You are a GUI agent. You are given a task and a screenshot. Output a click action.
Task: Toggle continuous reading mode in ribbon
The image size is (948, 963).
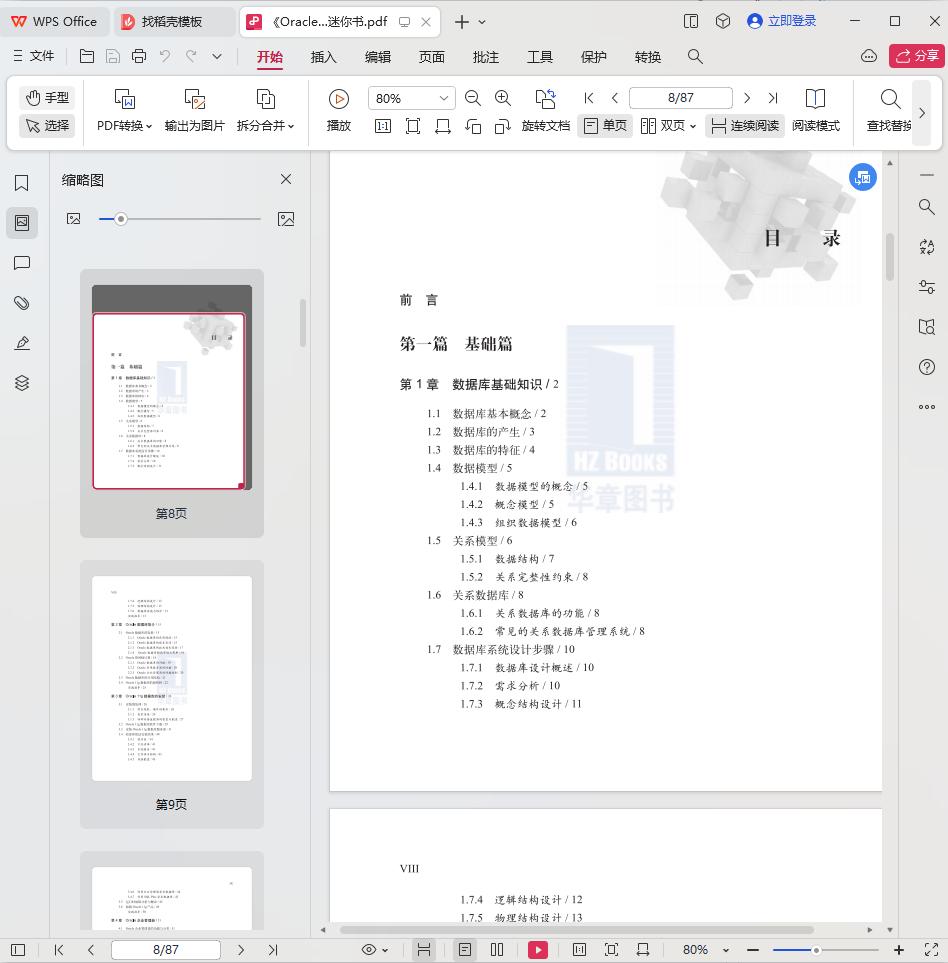click(x=745, y=126)
